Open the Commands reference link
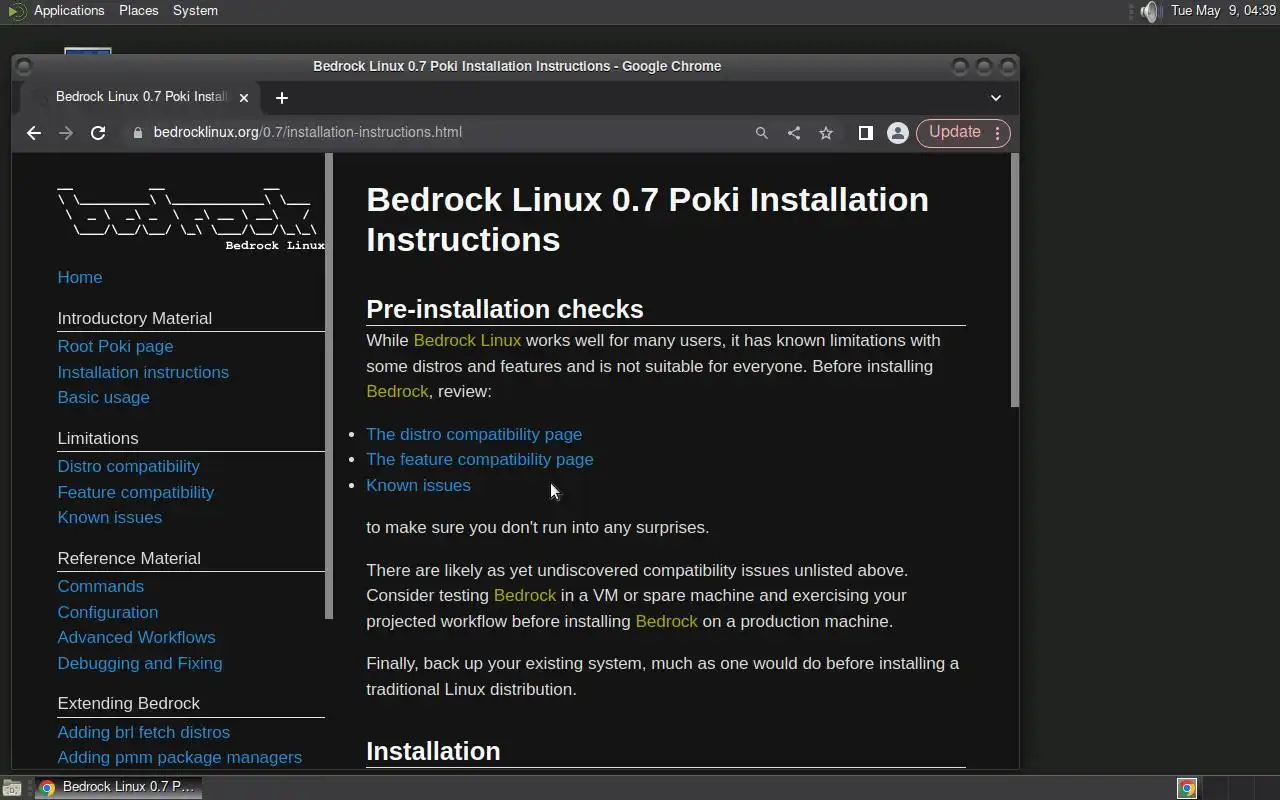Screen dimensions: 1280x800 (100, 587)
